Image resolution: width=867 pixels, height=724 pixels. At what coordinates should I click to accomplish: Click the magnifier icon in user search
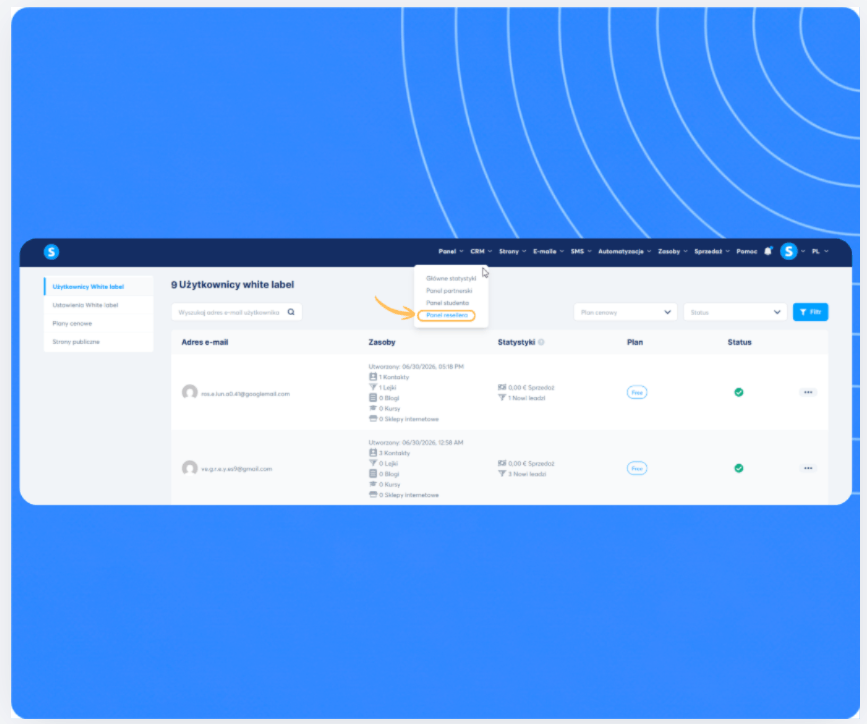point(291,312)
